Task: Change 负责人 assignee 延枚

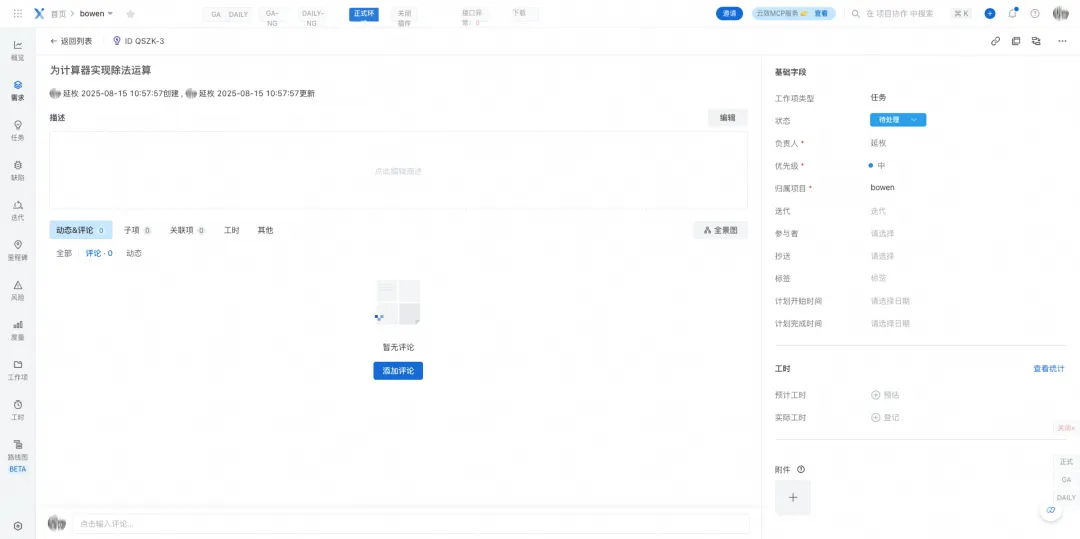Action: tap(878, 142)
